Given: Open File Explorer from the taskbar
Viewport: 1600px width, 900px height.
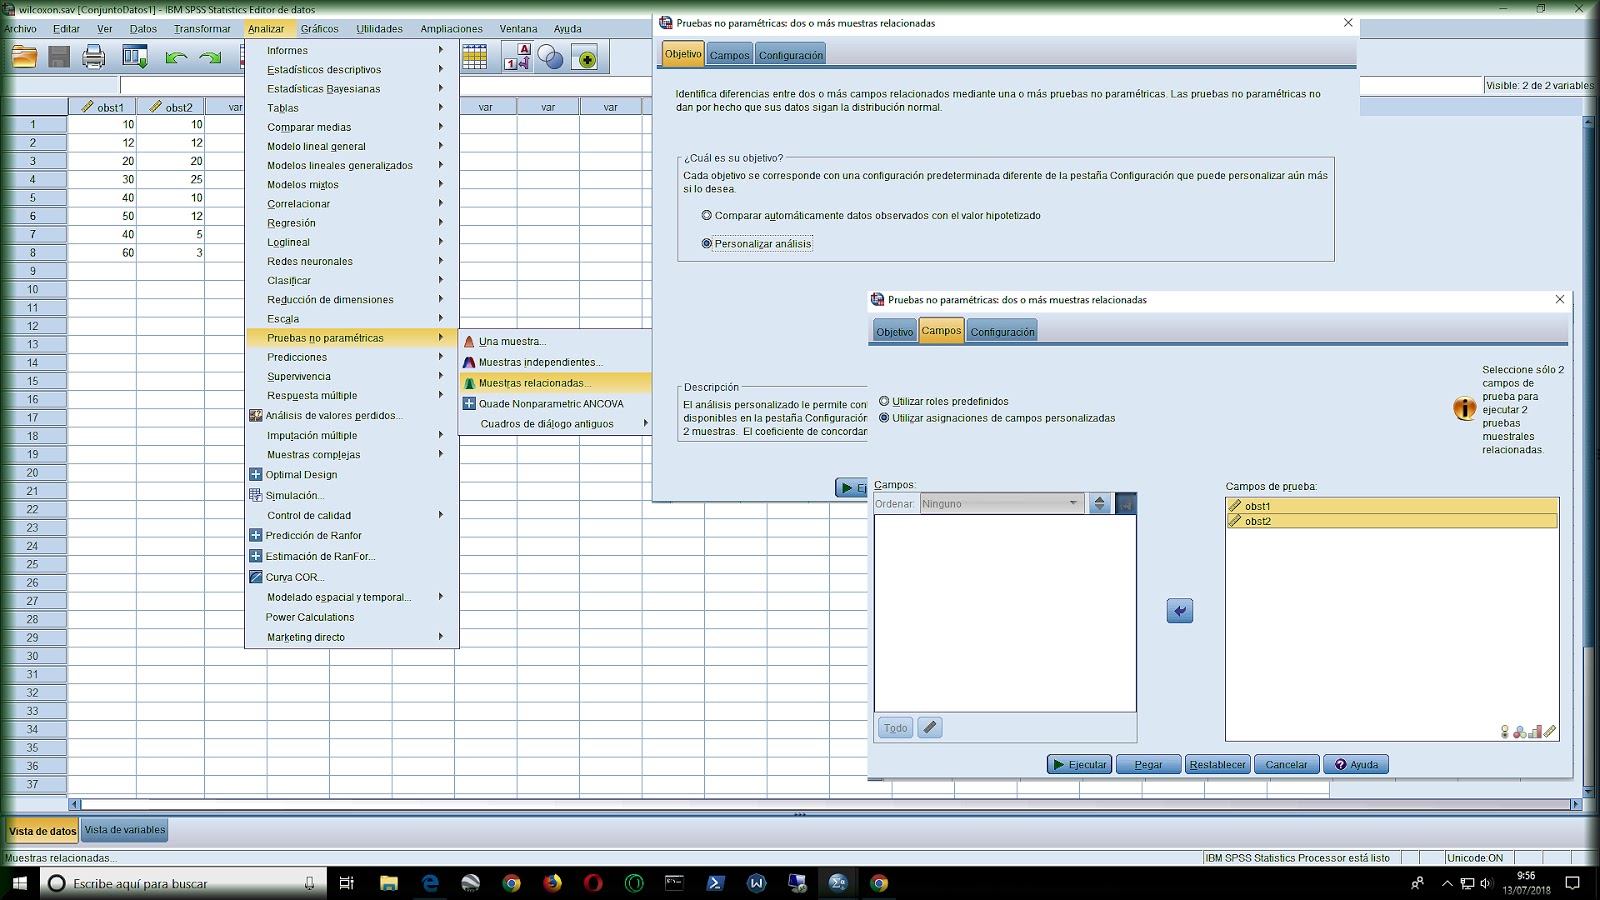Looking at the screenshot, I should coord(389,883).
